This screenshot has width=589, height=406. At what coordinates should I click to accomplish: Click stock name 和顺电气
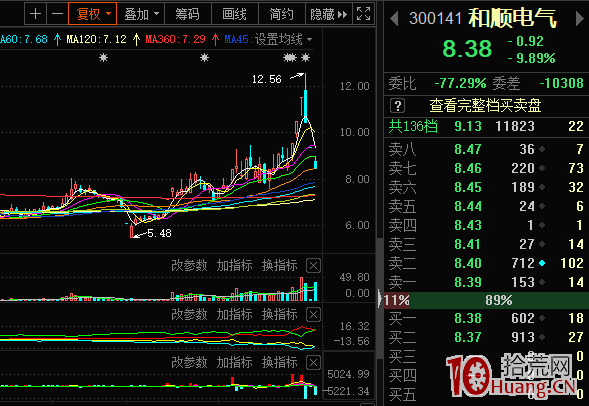click(512, 18)
